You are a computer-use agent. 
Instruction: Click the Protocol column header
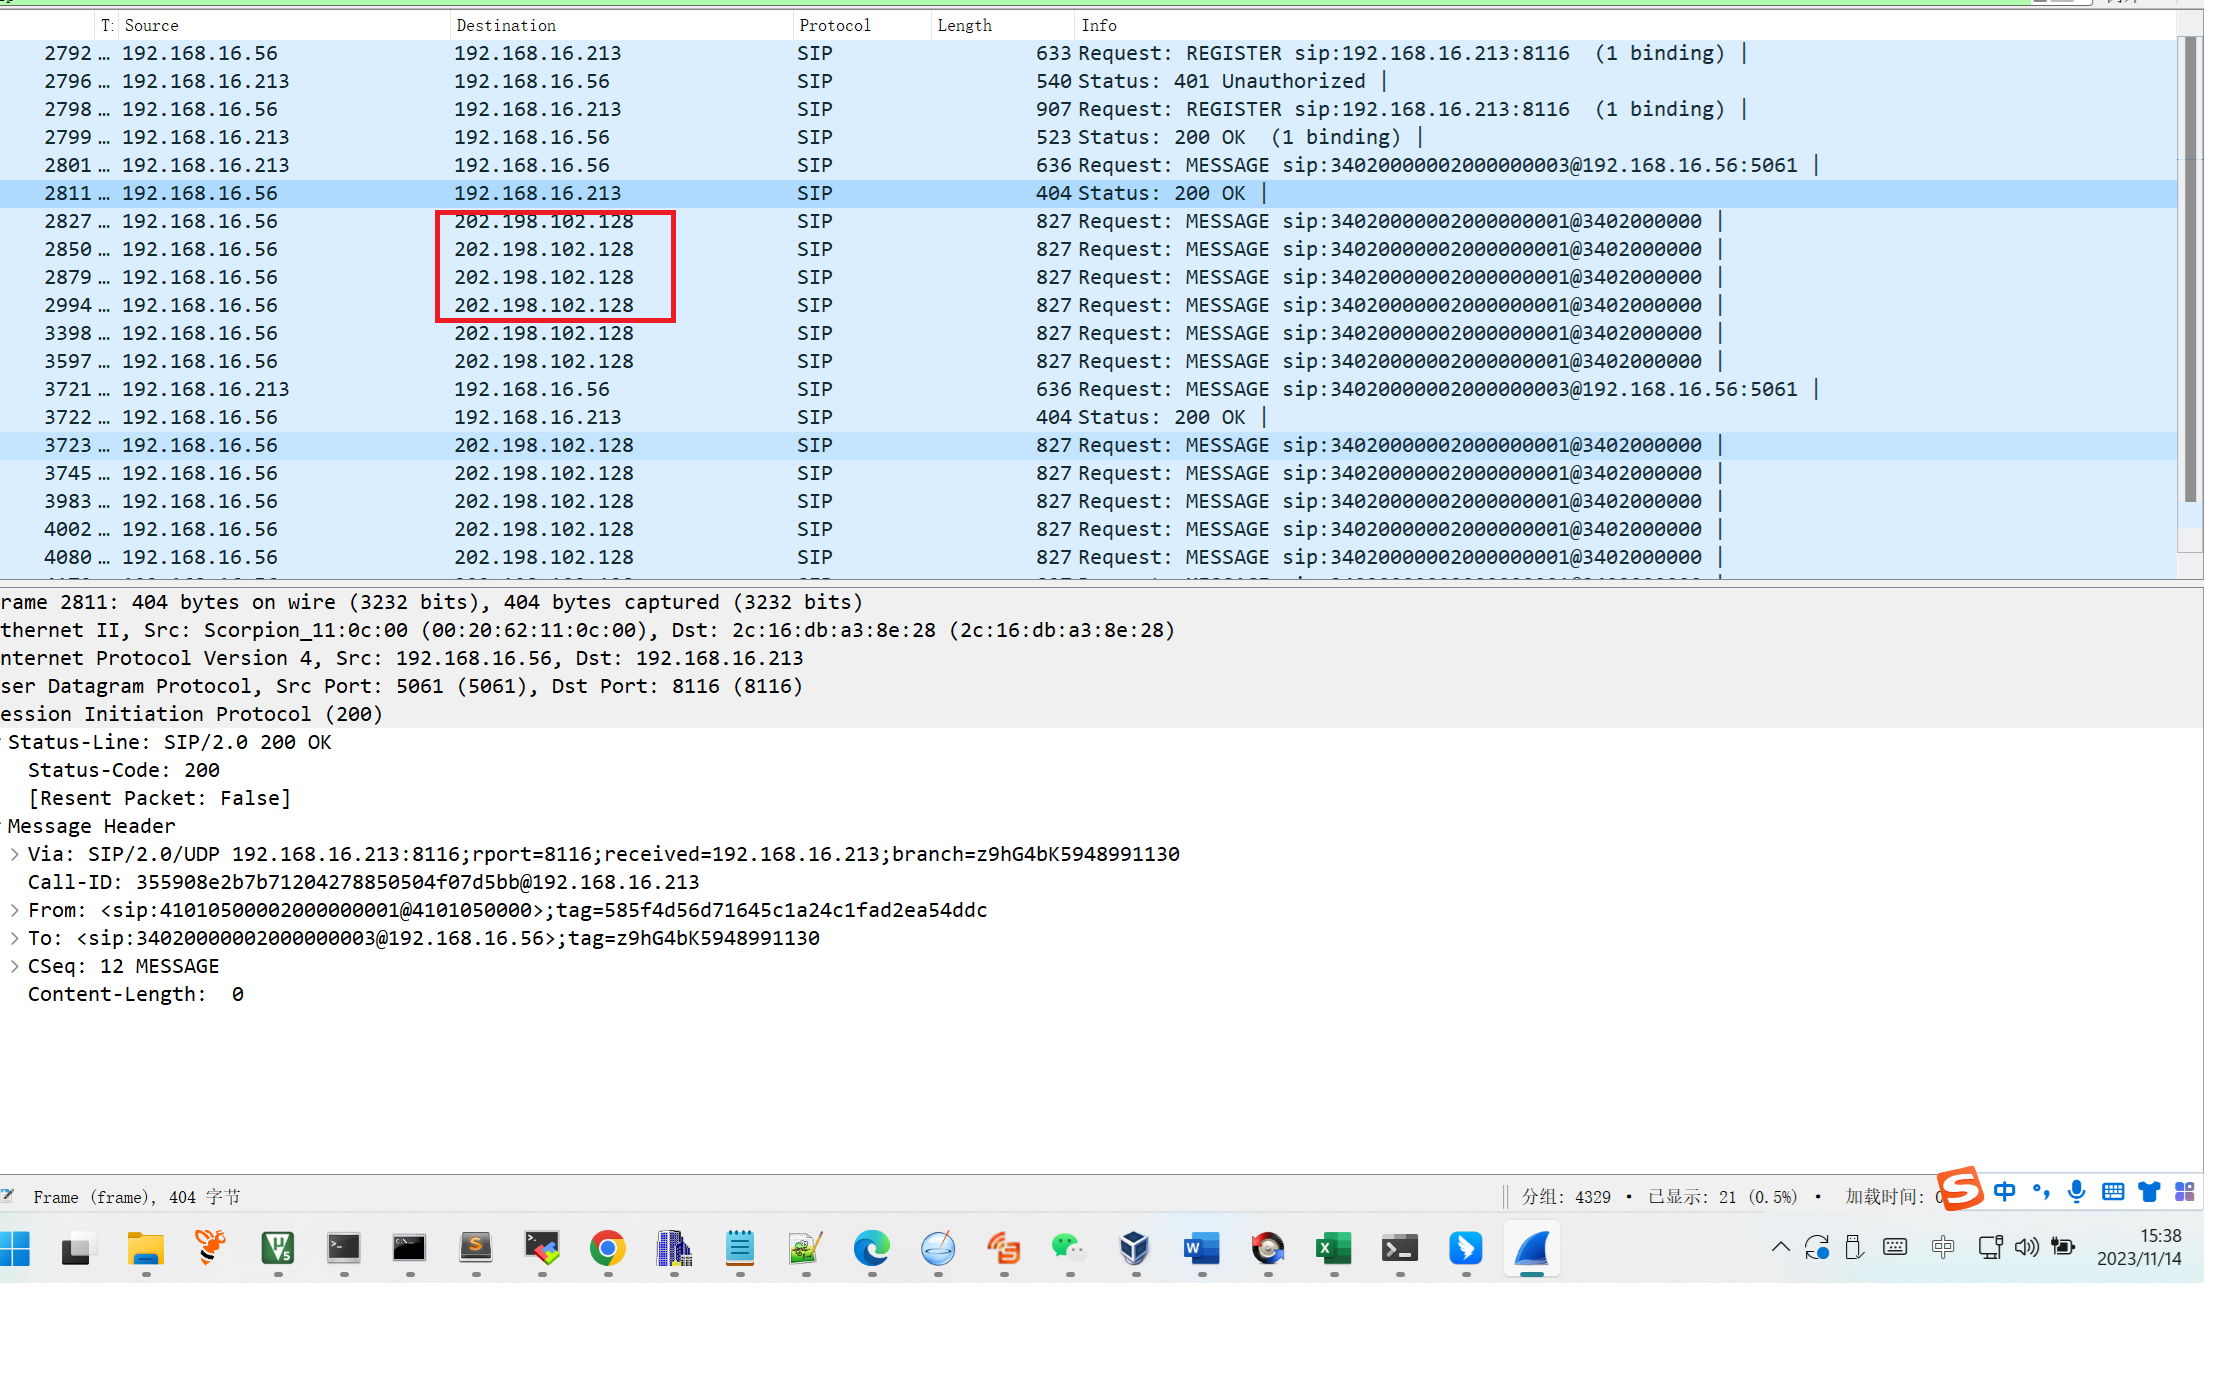tap(835, 25)
